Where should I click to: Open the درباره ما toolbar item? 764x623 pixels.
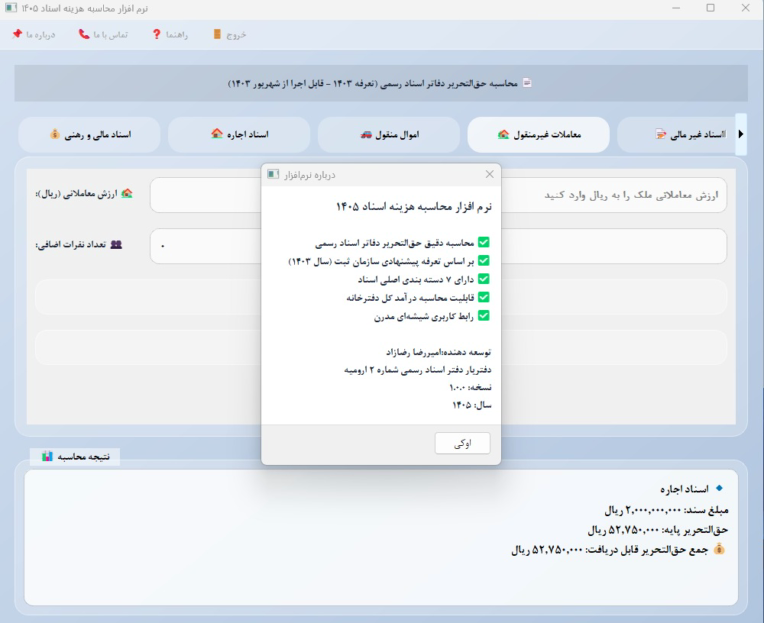tap(34, 35)
